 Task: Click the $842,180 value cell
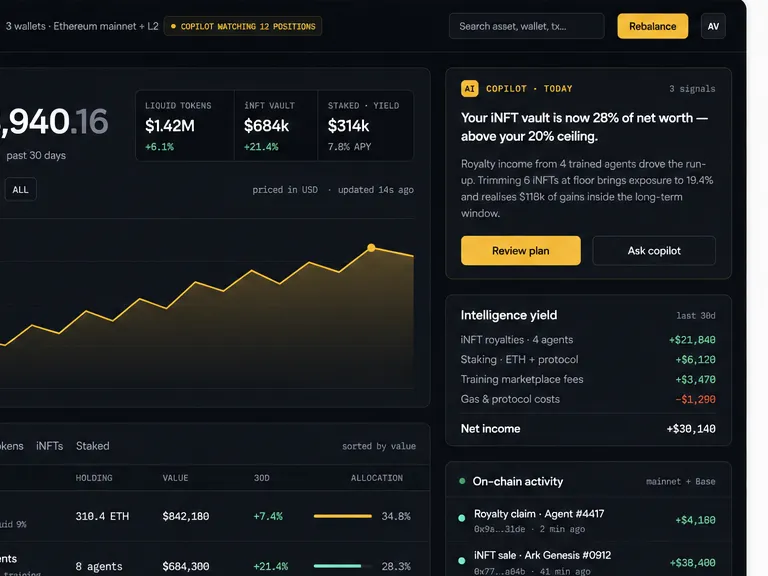pos(186,516)
